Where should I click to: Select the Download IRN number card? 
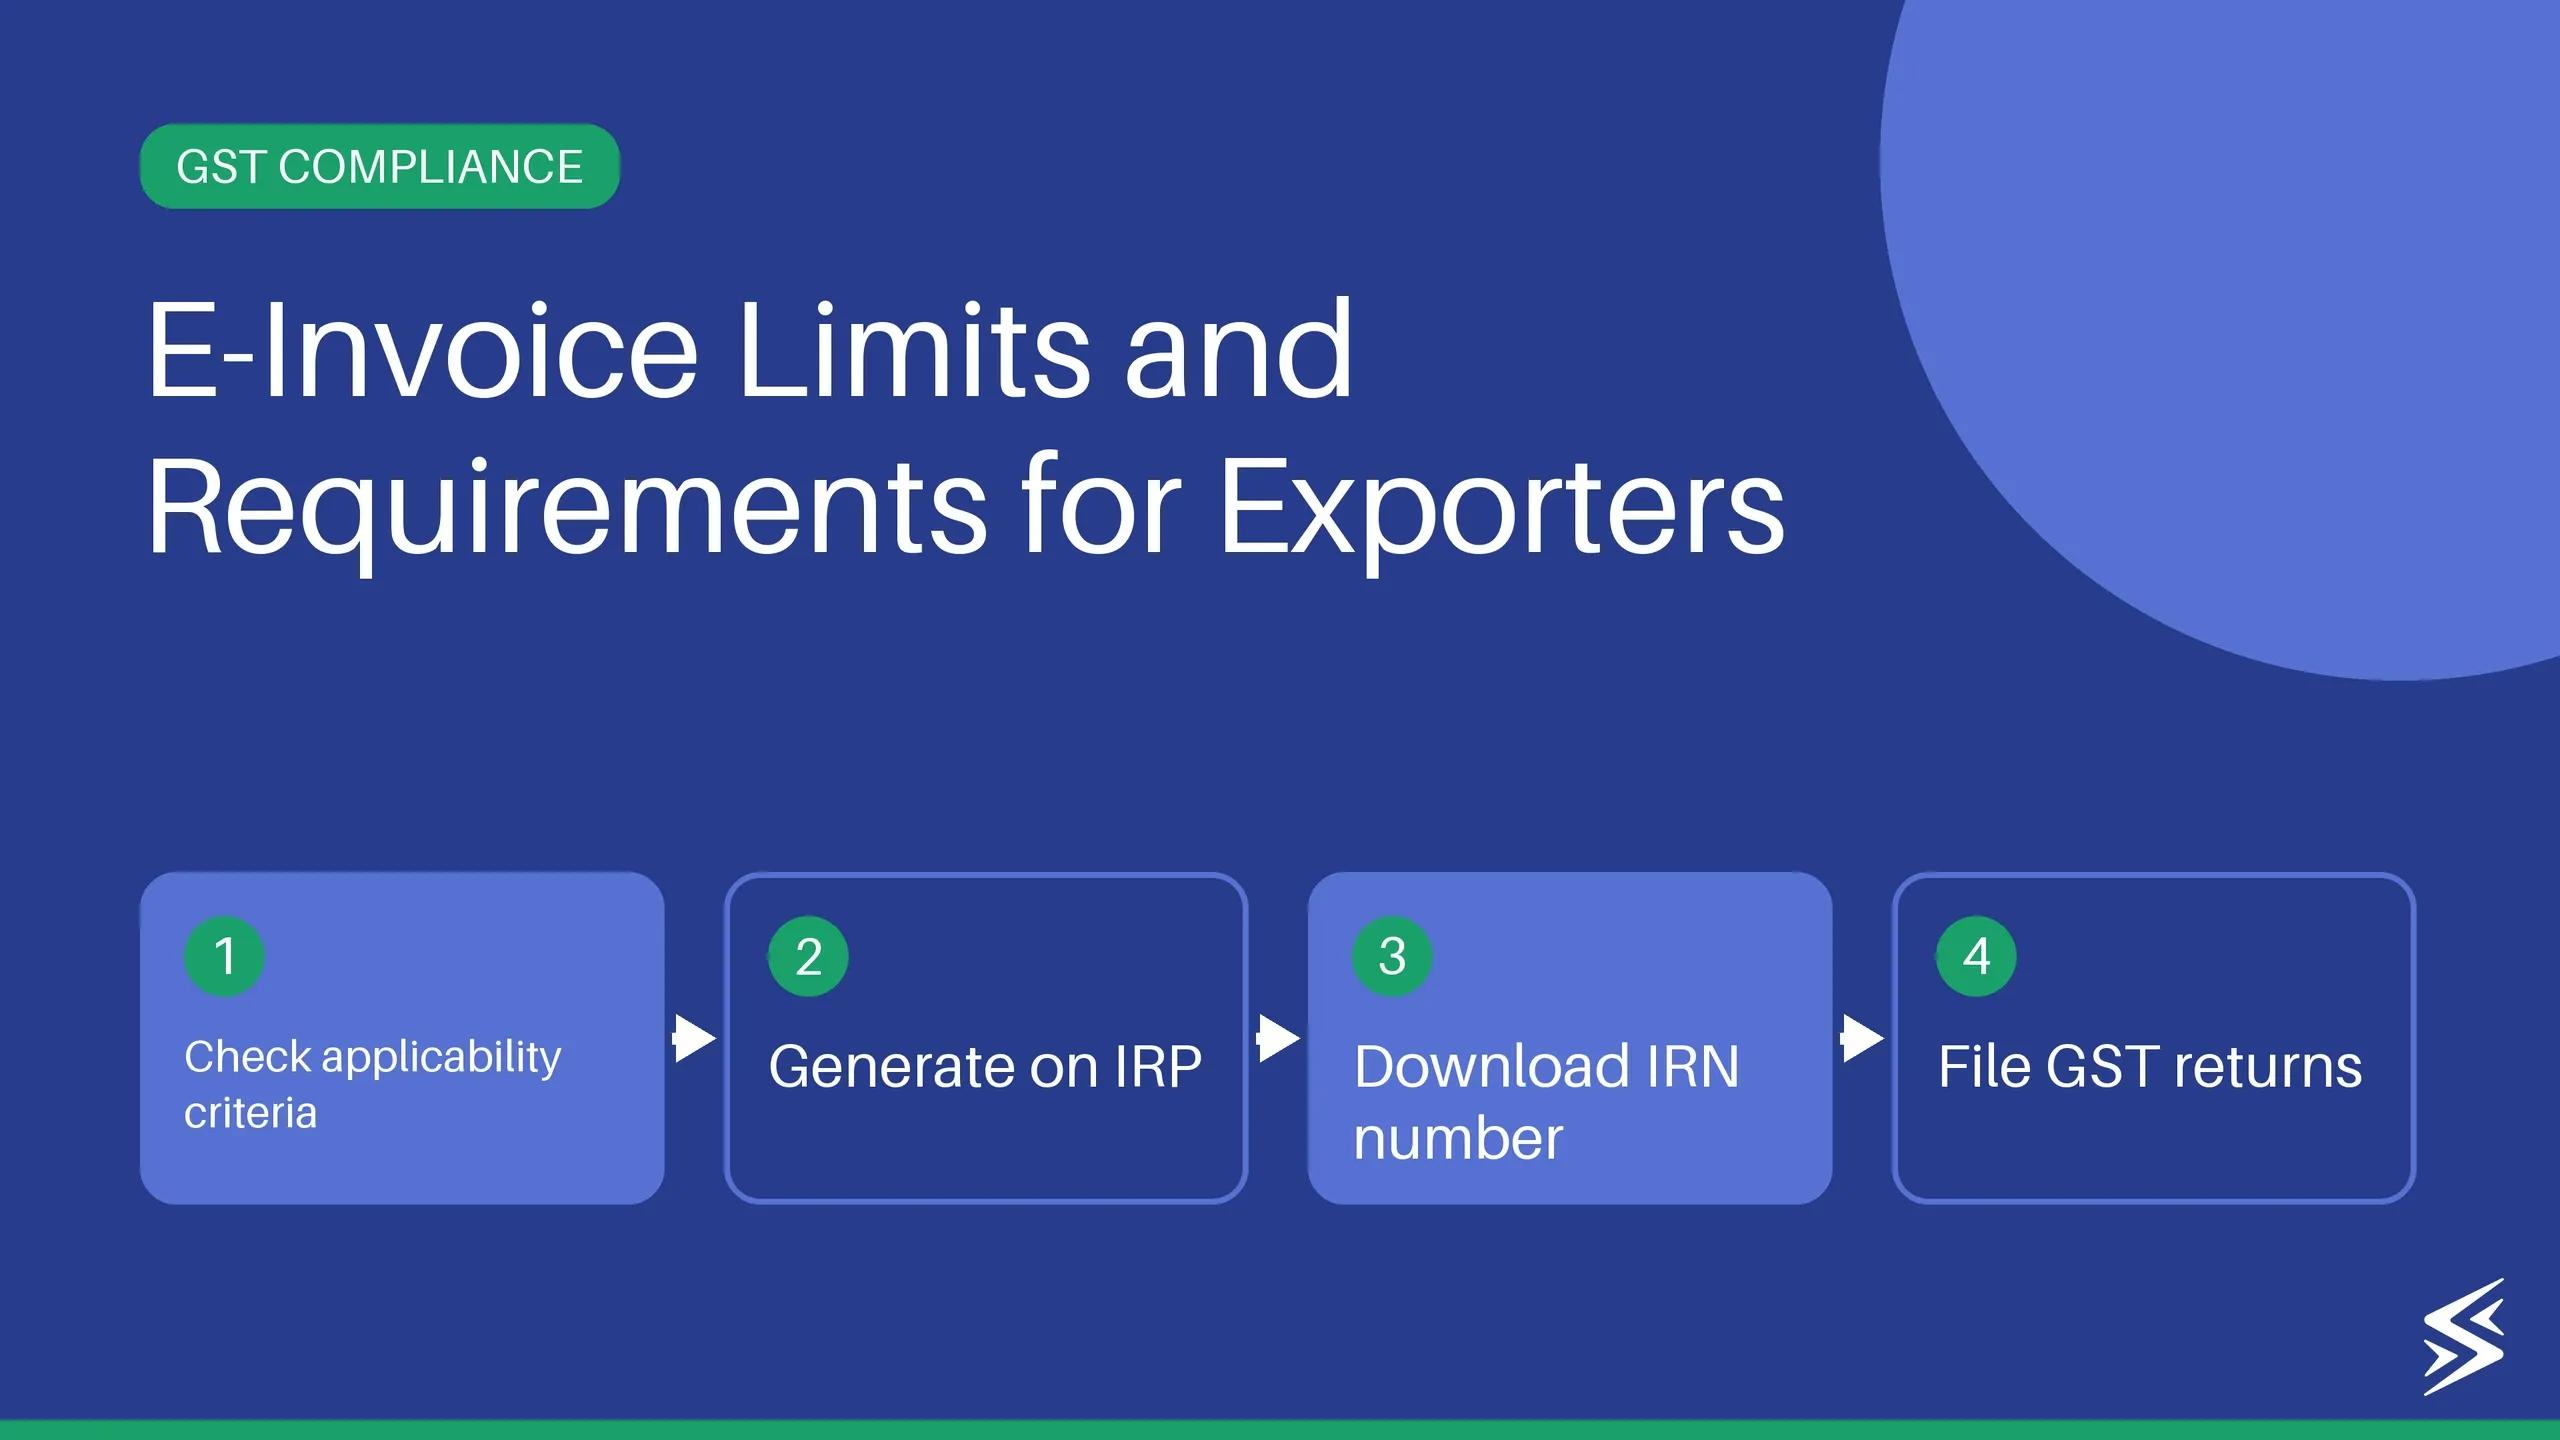pyautogui.click(x=1570, y=1038)
